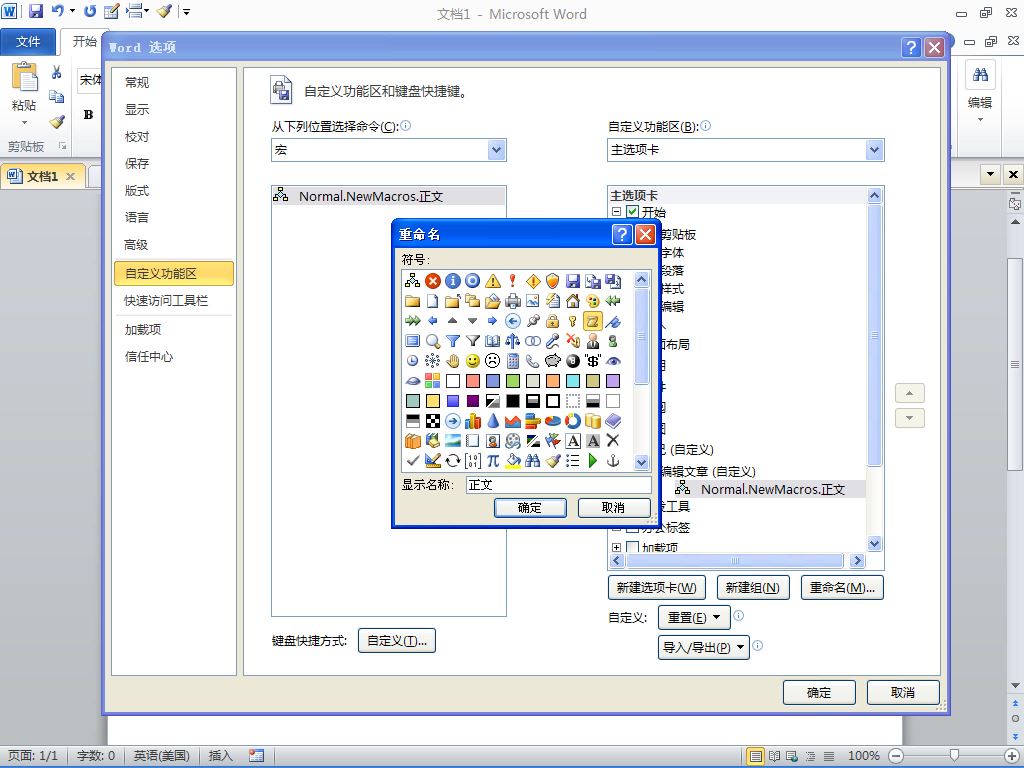
Task: Select the house symbol
Action: tap(573, 301)
